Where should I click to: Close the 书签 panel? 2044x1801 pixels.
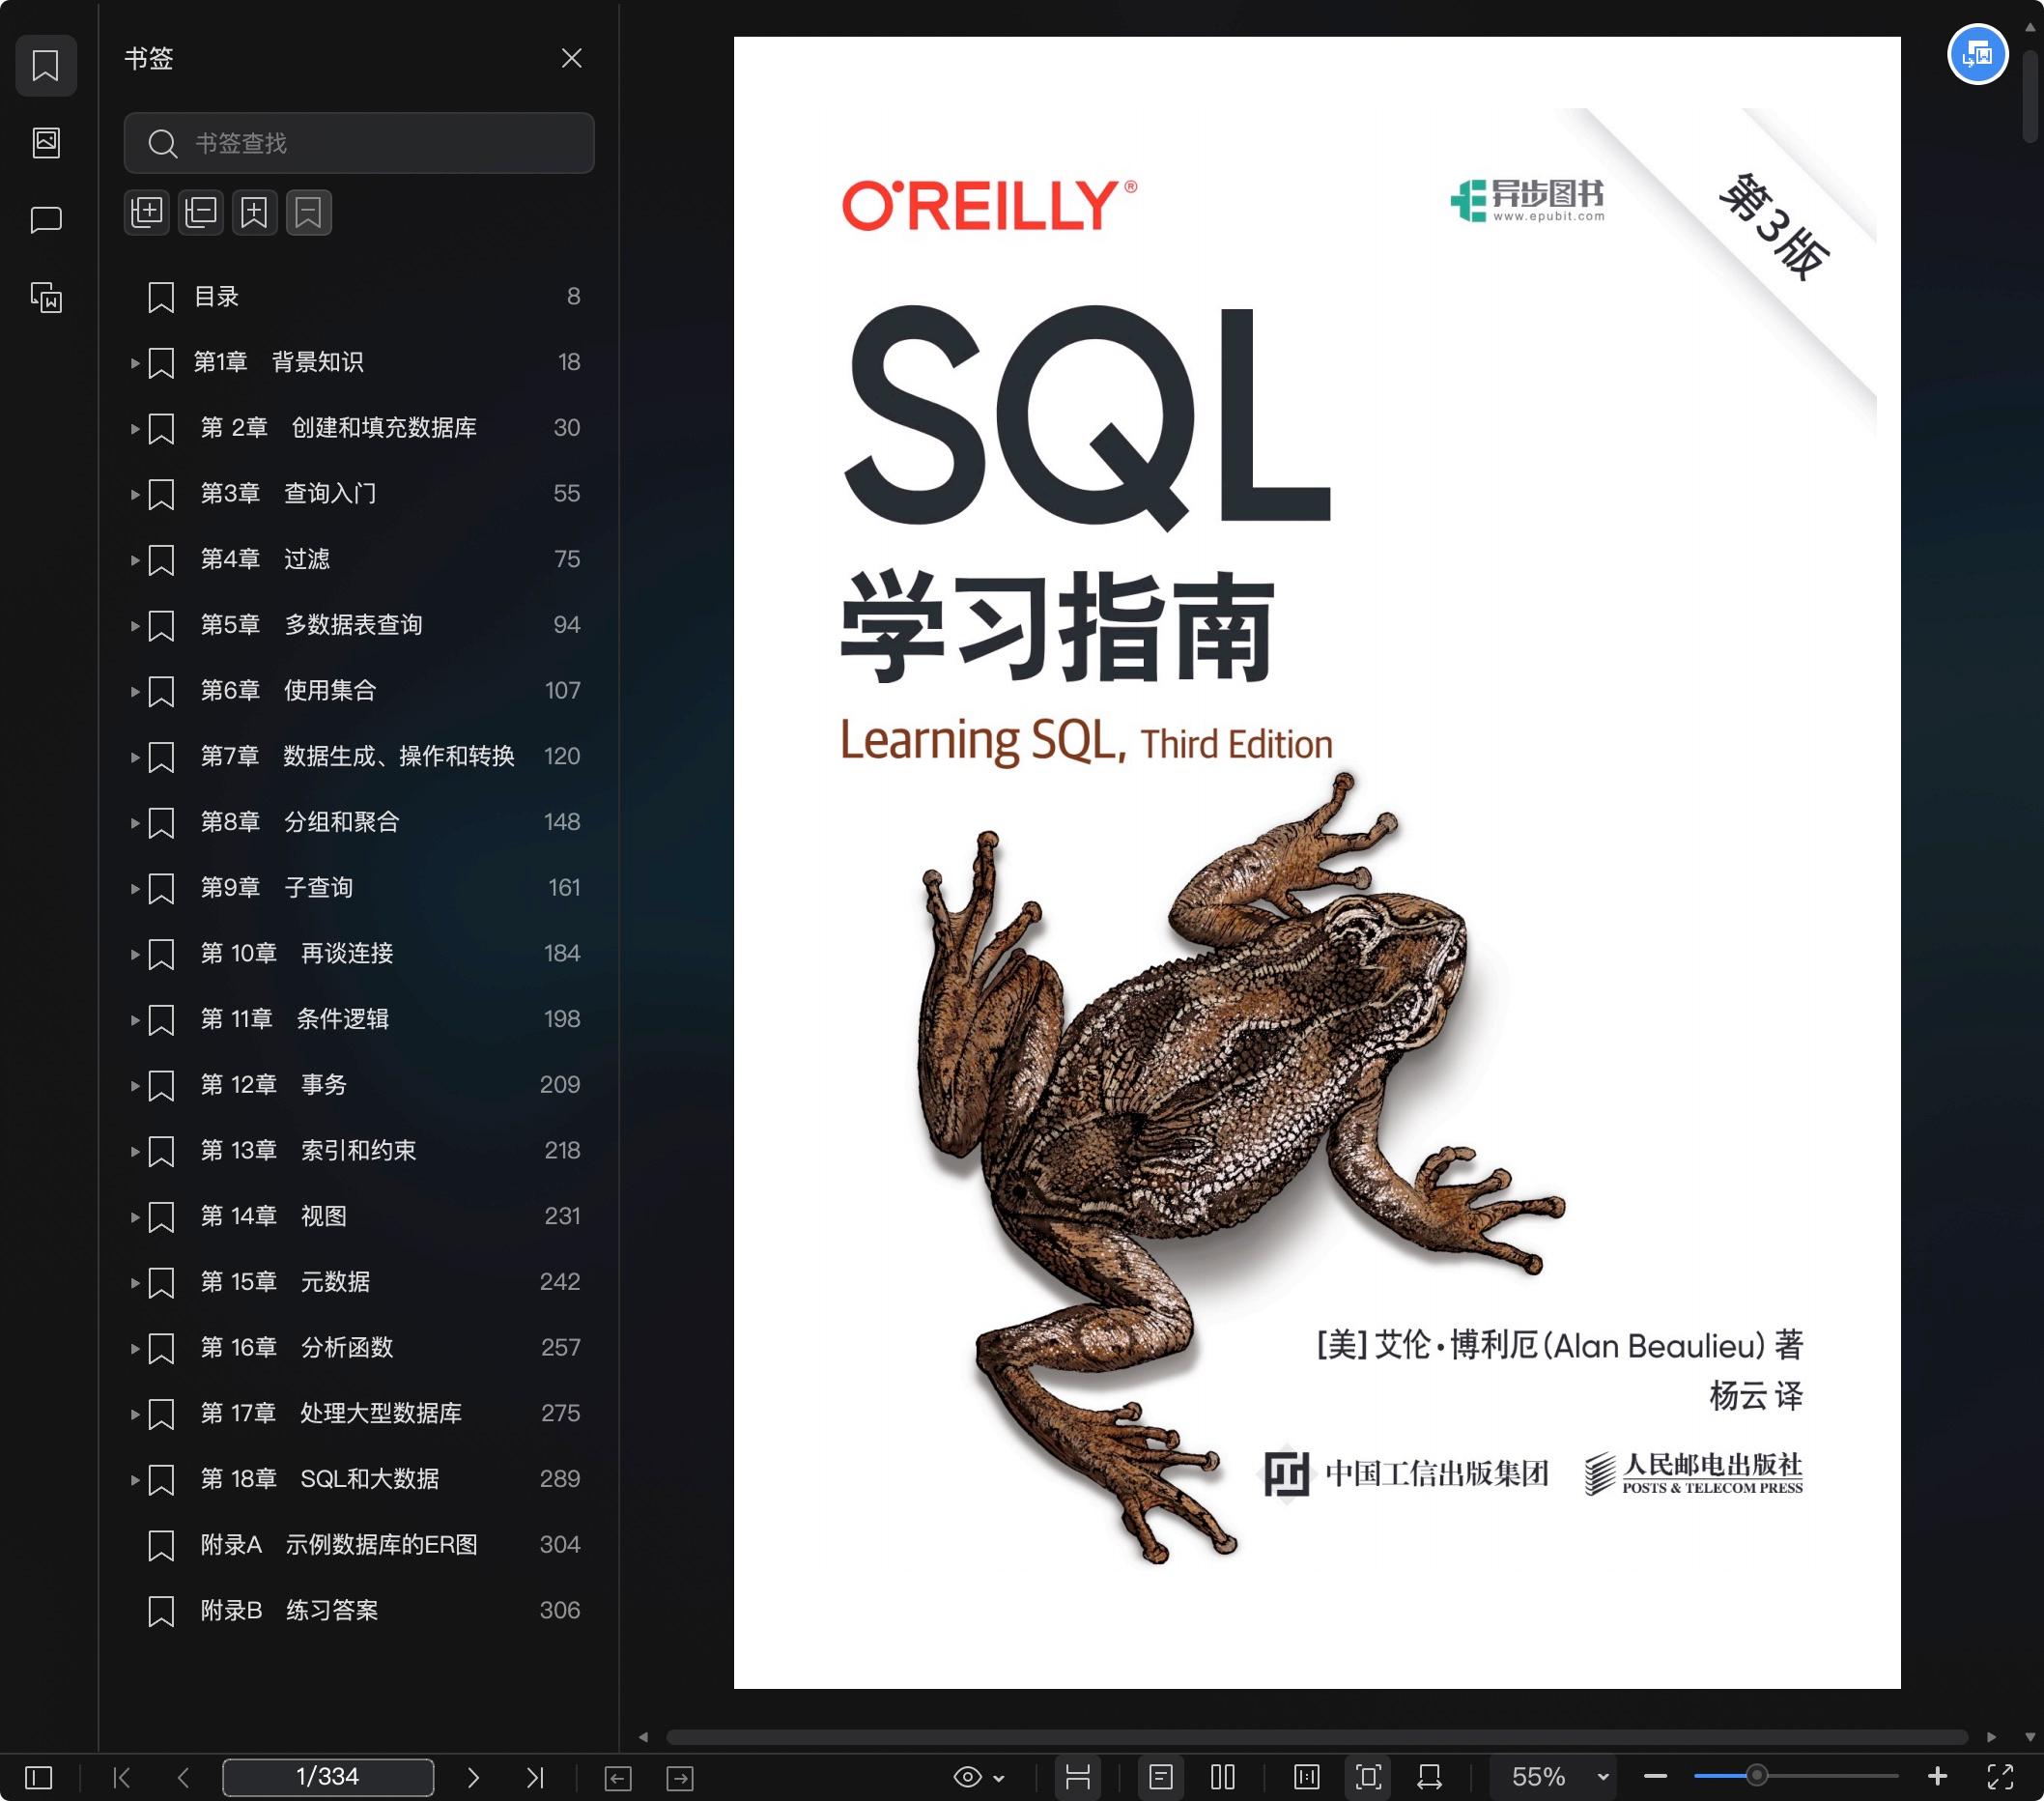(x=571, y=58)
